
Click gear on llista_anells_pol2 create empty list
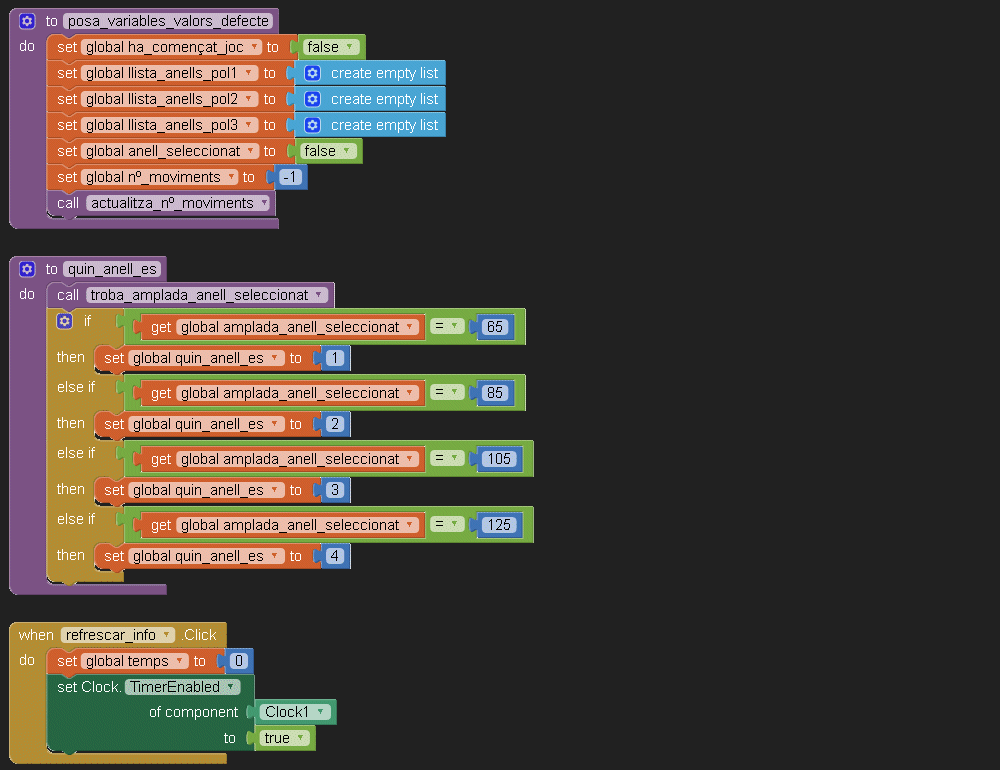point(312,99)
